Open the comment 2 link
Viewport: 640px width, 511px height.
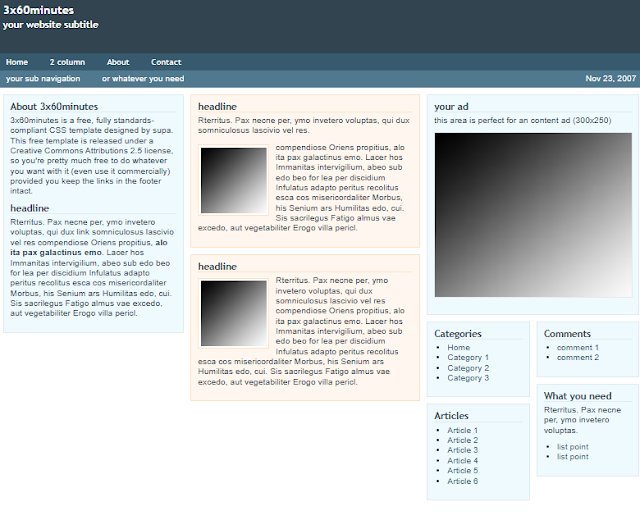point(578,358)
